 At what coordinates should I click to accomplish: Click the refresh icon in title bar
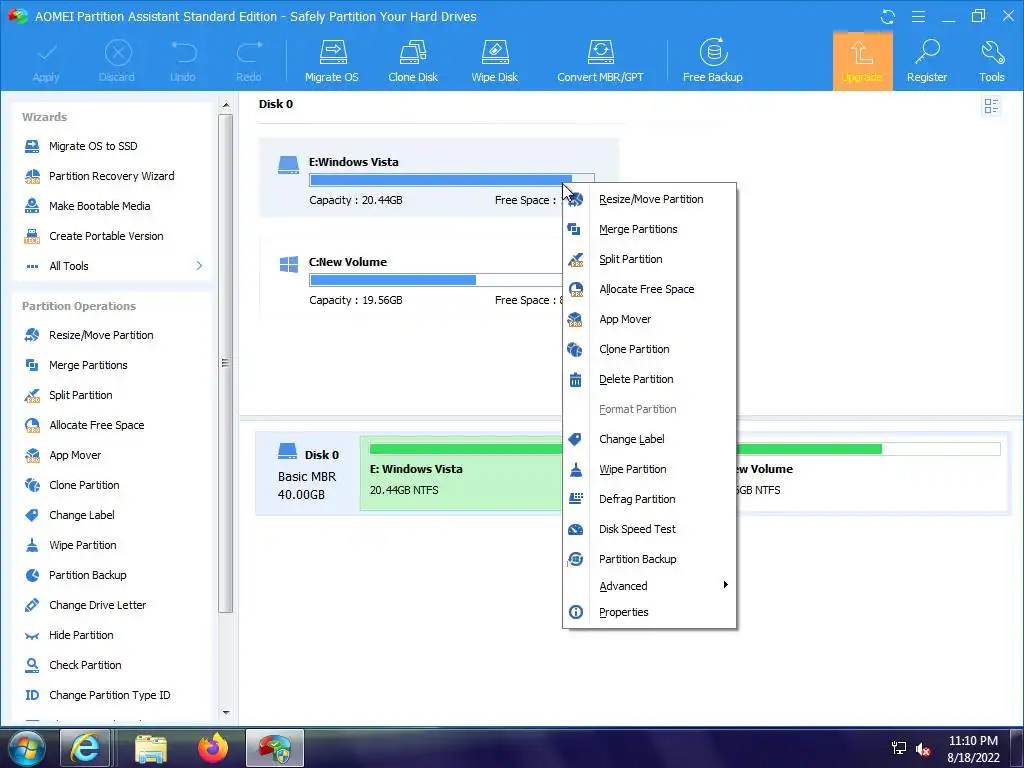click(888, 16)
